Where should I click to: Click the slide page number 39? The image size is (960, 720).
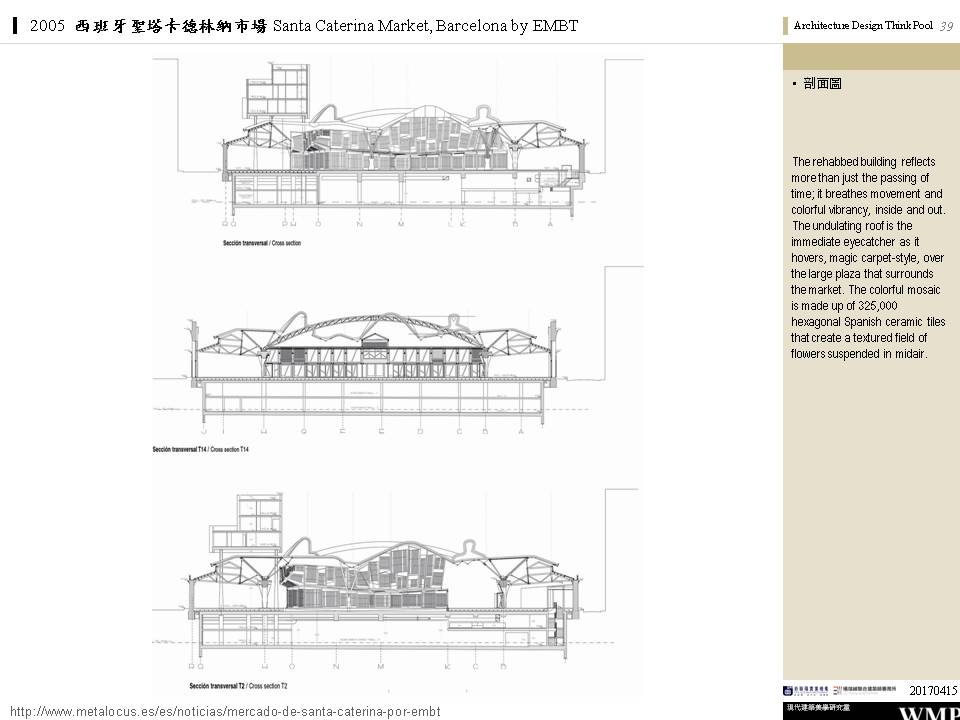coord(946,26)
